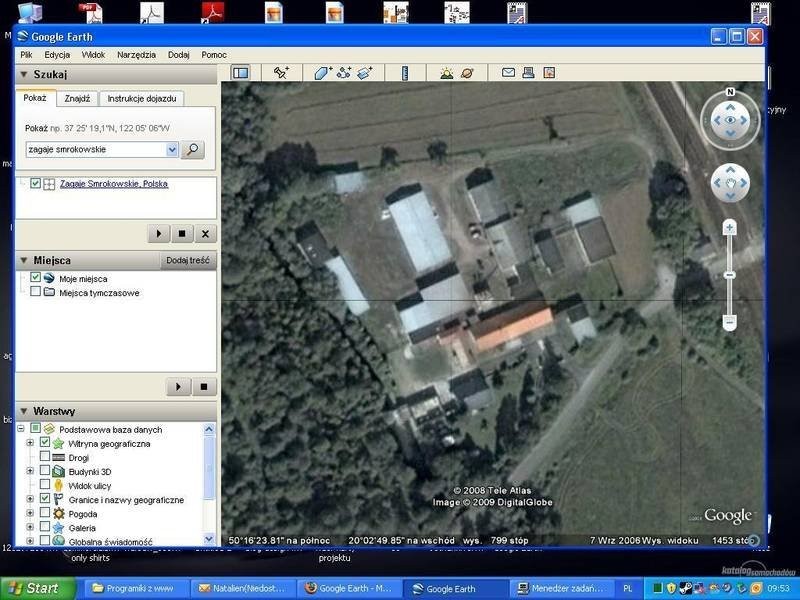Open the Narzędzia menu
The width and height of the screenshot is (800, 600).
coord(136,55)
